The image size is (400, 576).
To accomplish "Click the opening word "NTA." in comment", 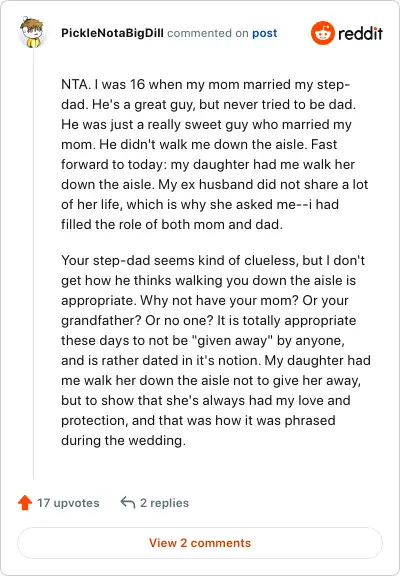I will tap(76, 84).
